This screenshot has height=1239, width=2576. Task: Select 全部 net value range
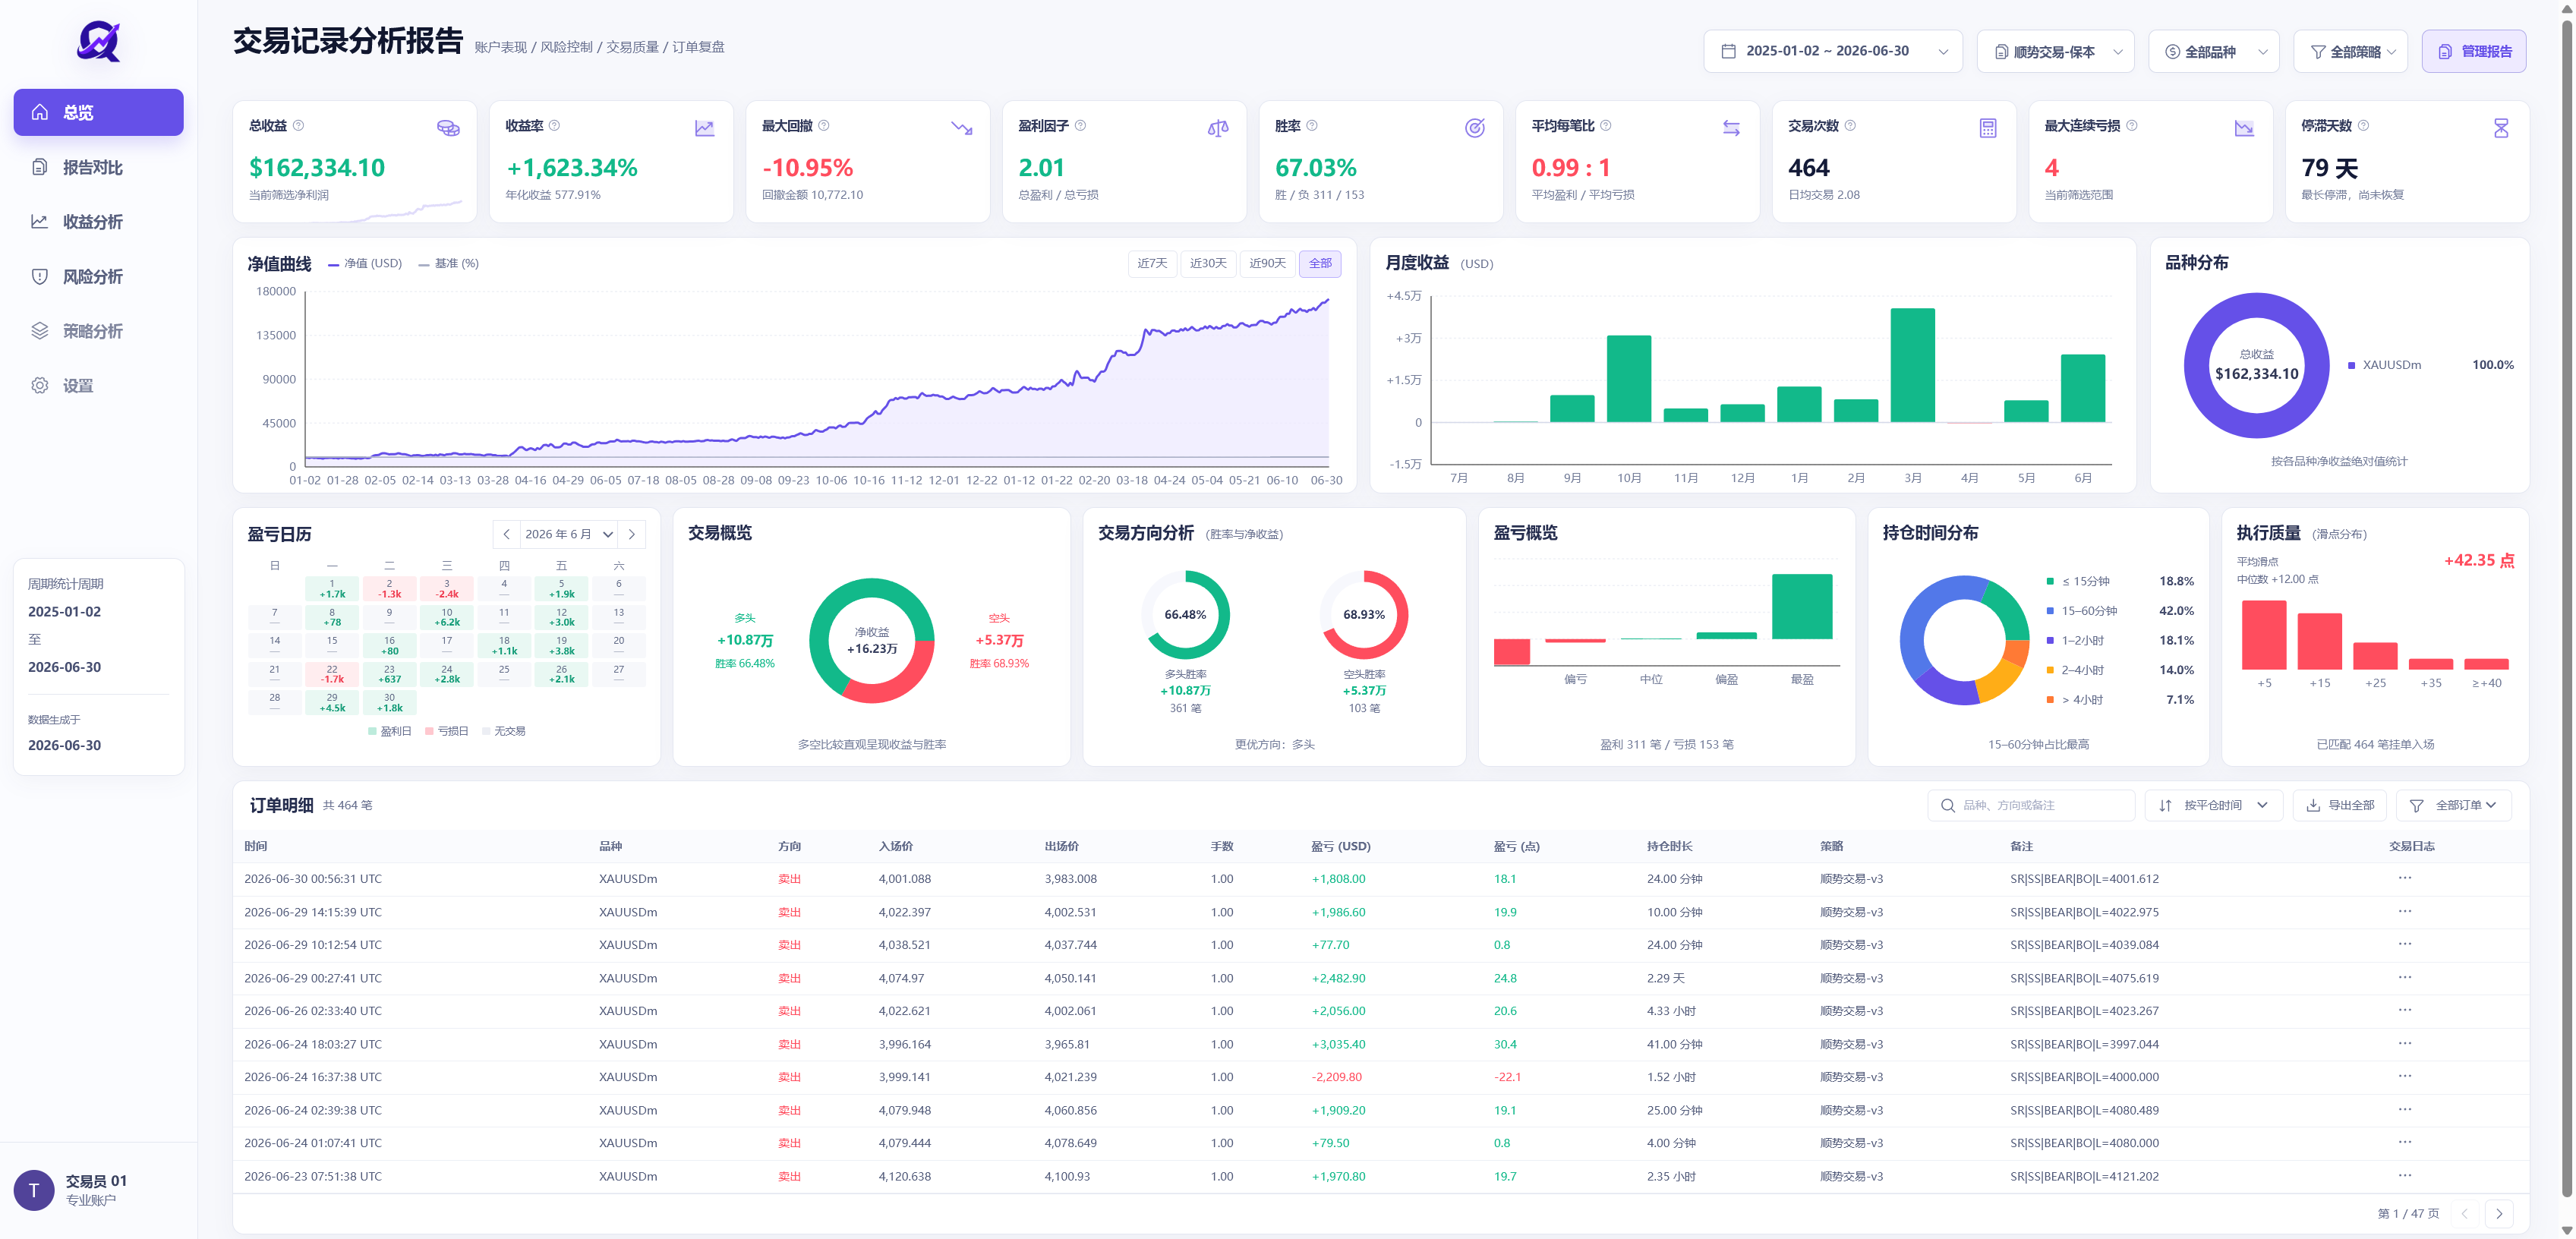click(x=1320, y=263)
